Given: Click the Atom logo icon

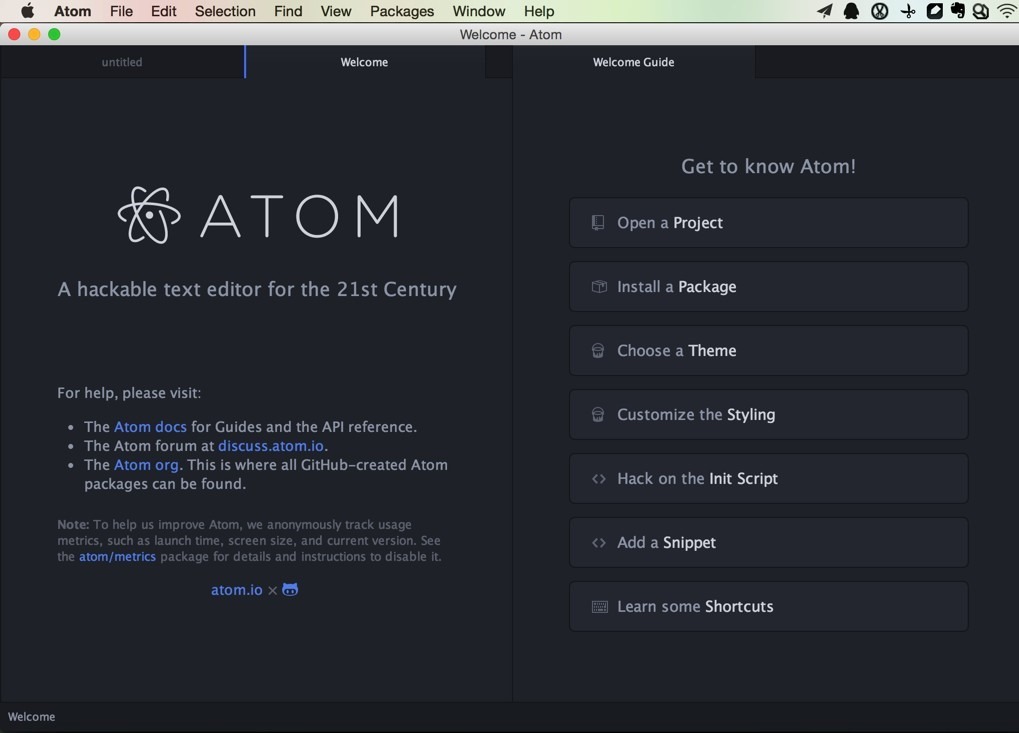Looking at the screenshot, I should (x=149, y=215).
